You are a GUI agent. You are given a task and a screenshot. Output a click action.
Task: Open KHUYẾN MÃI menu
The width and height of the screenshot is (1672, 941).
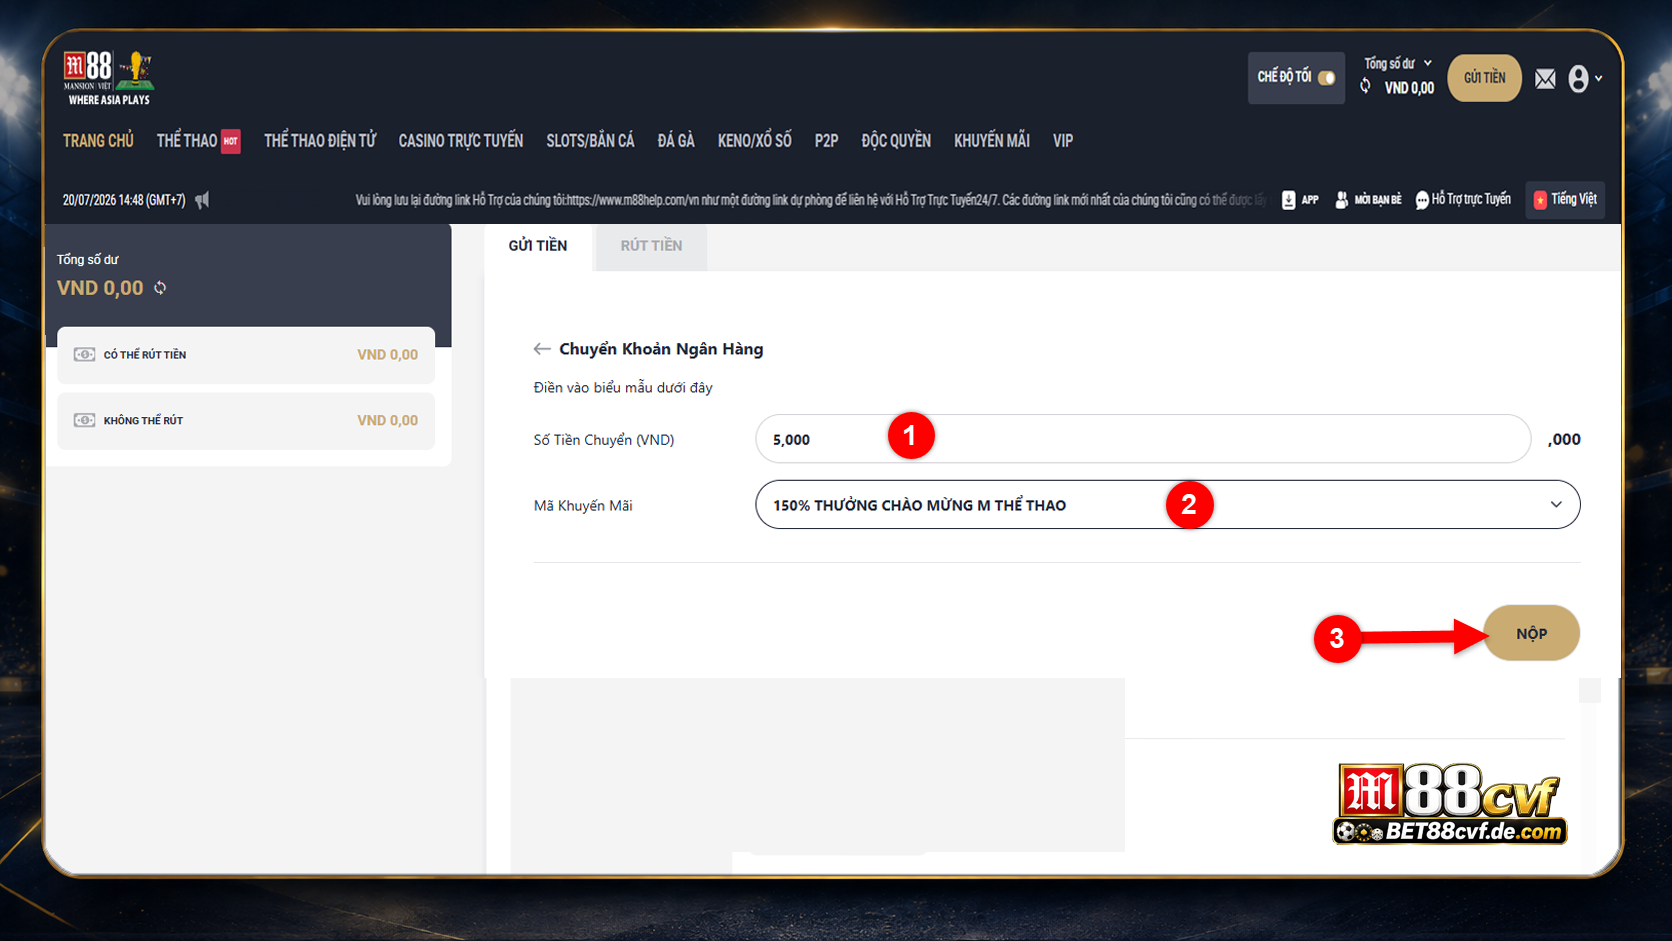click(992, 141)
